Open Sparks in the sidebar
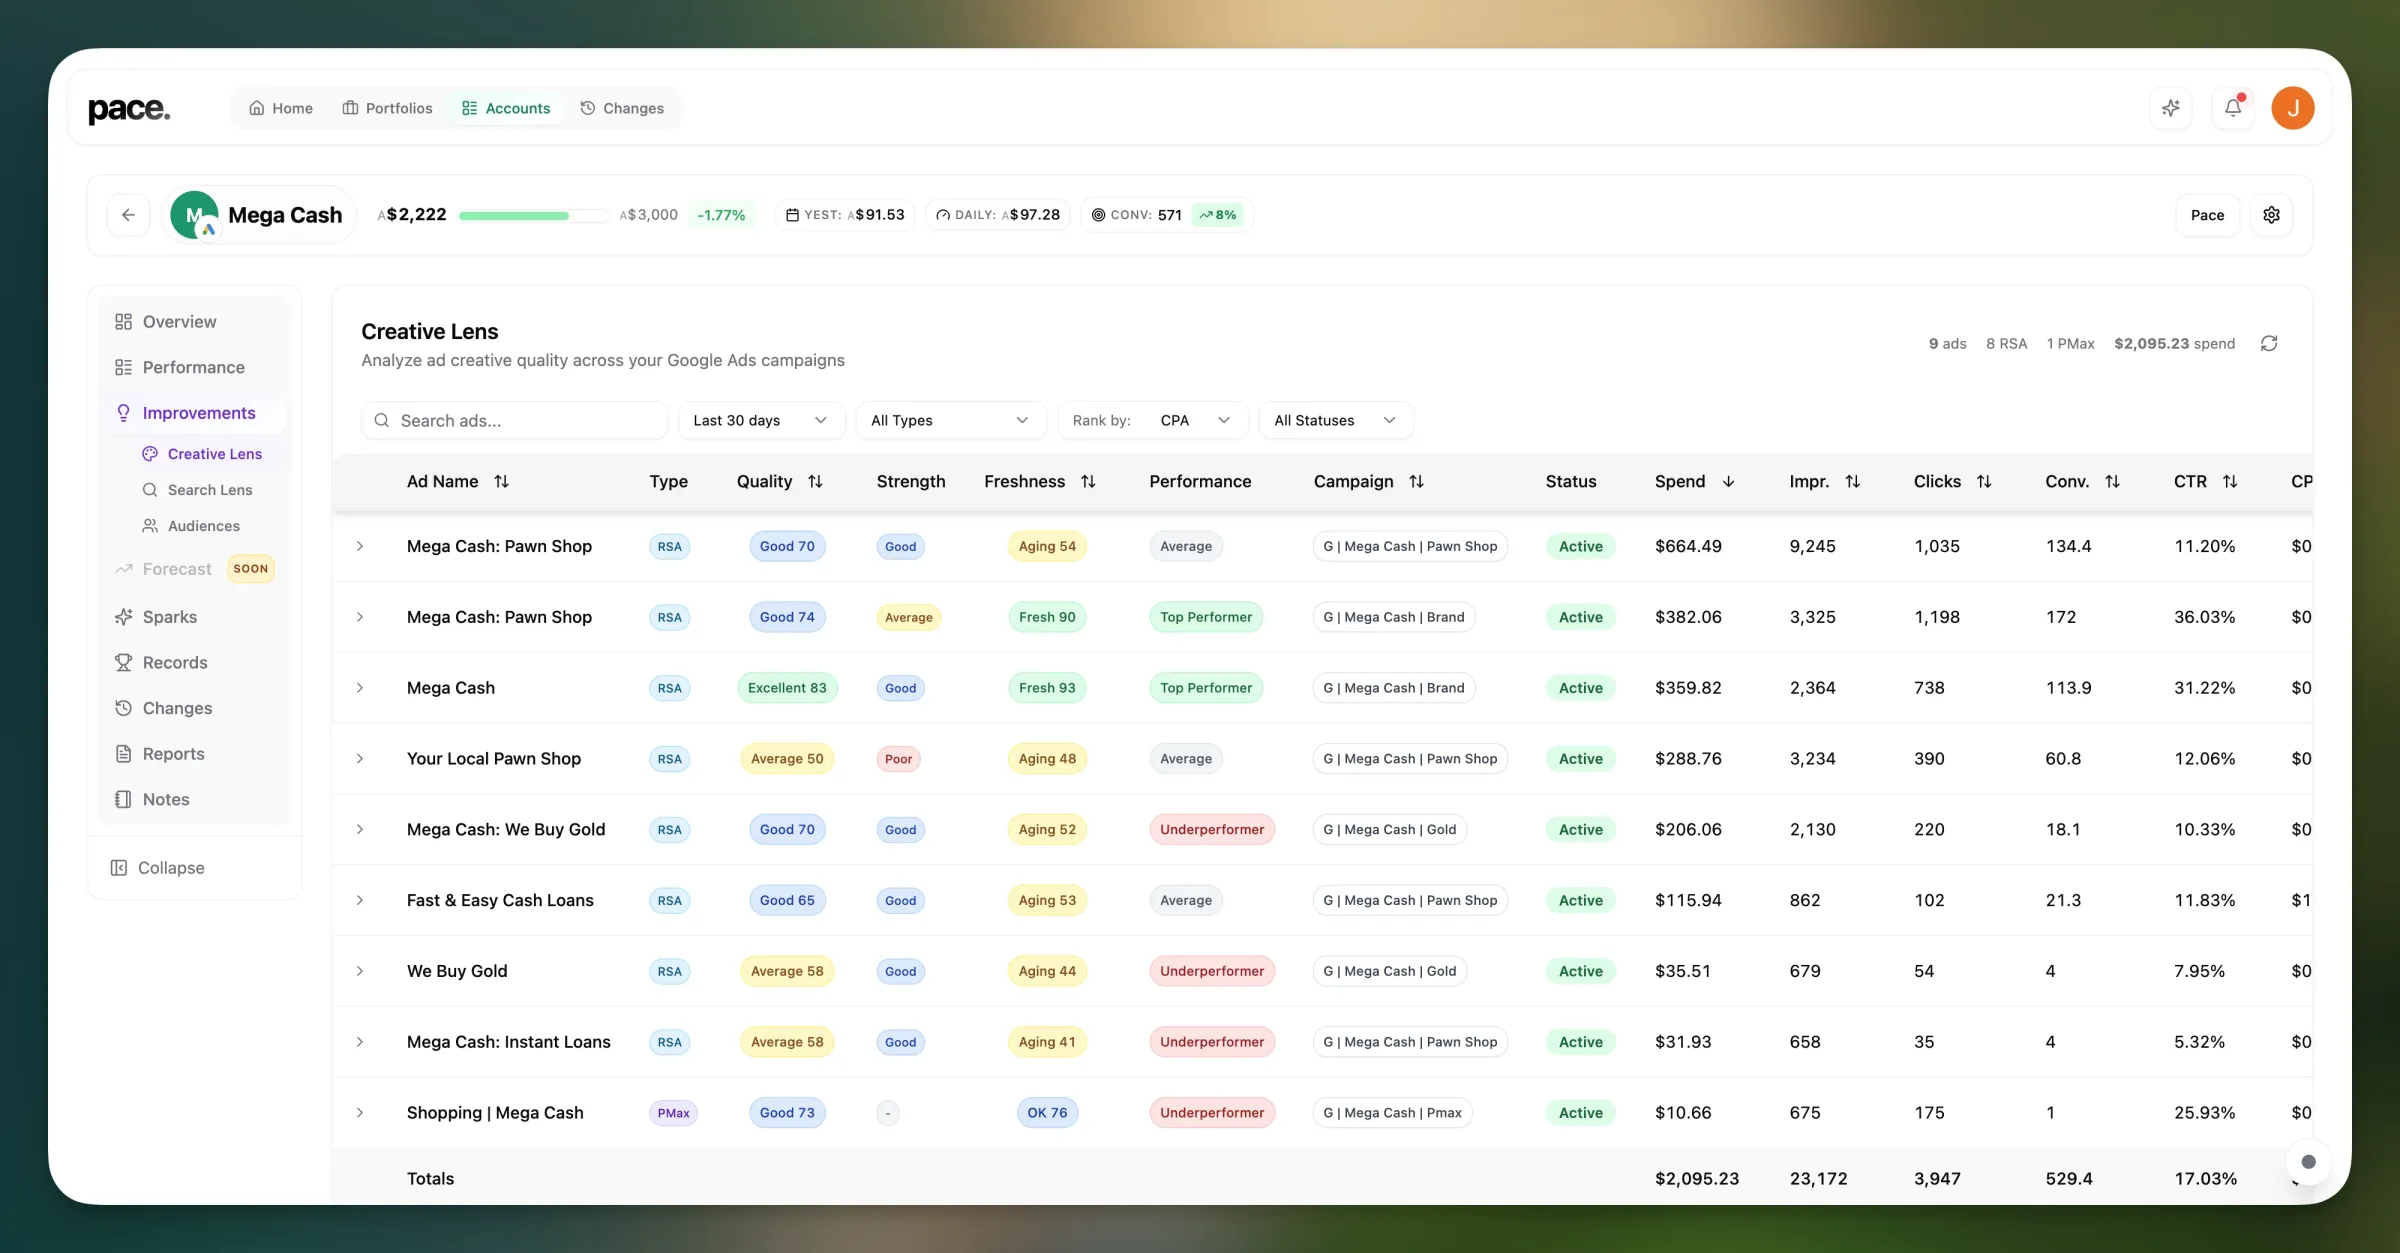2400x1253 pixels. coord(195,617)
